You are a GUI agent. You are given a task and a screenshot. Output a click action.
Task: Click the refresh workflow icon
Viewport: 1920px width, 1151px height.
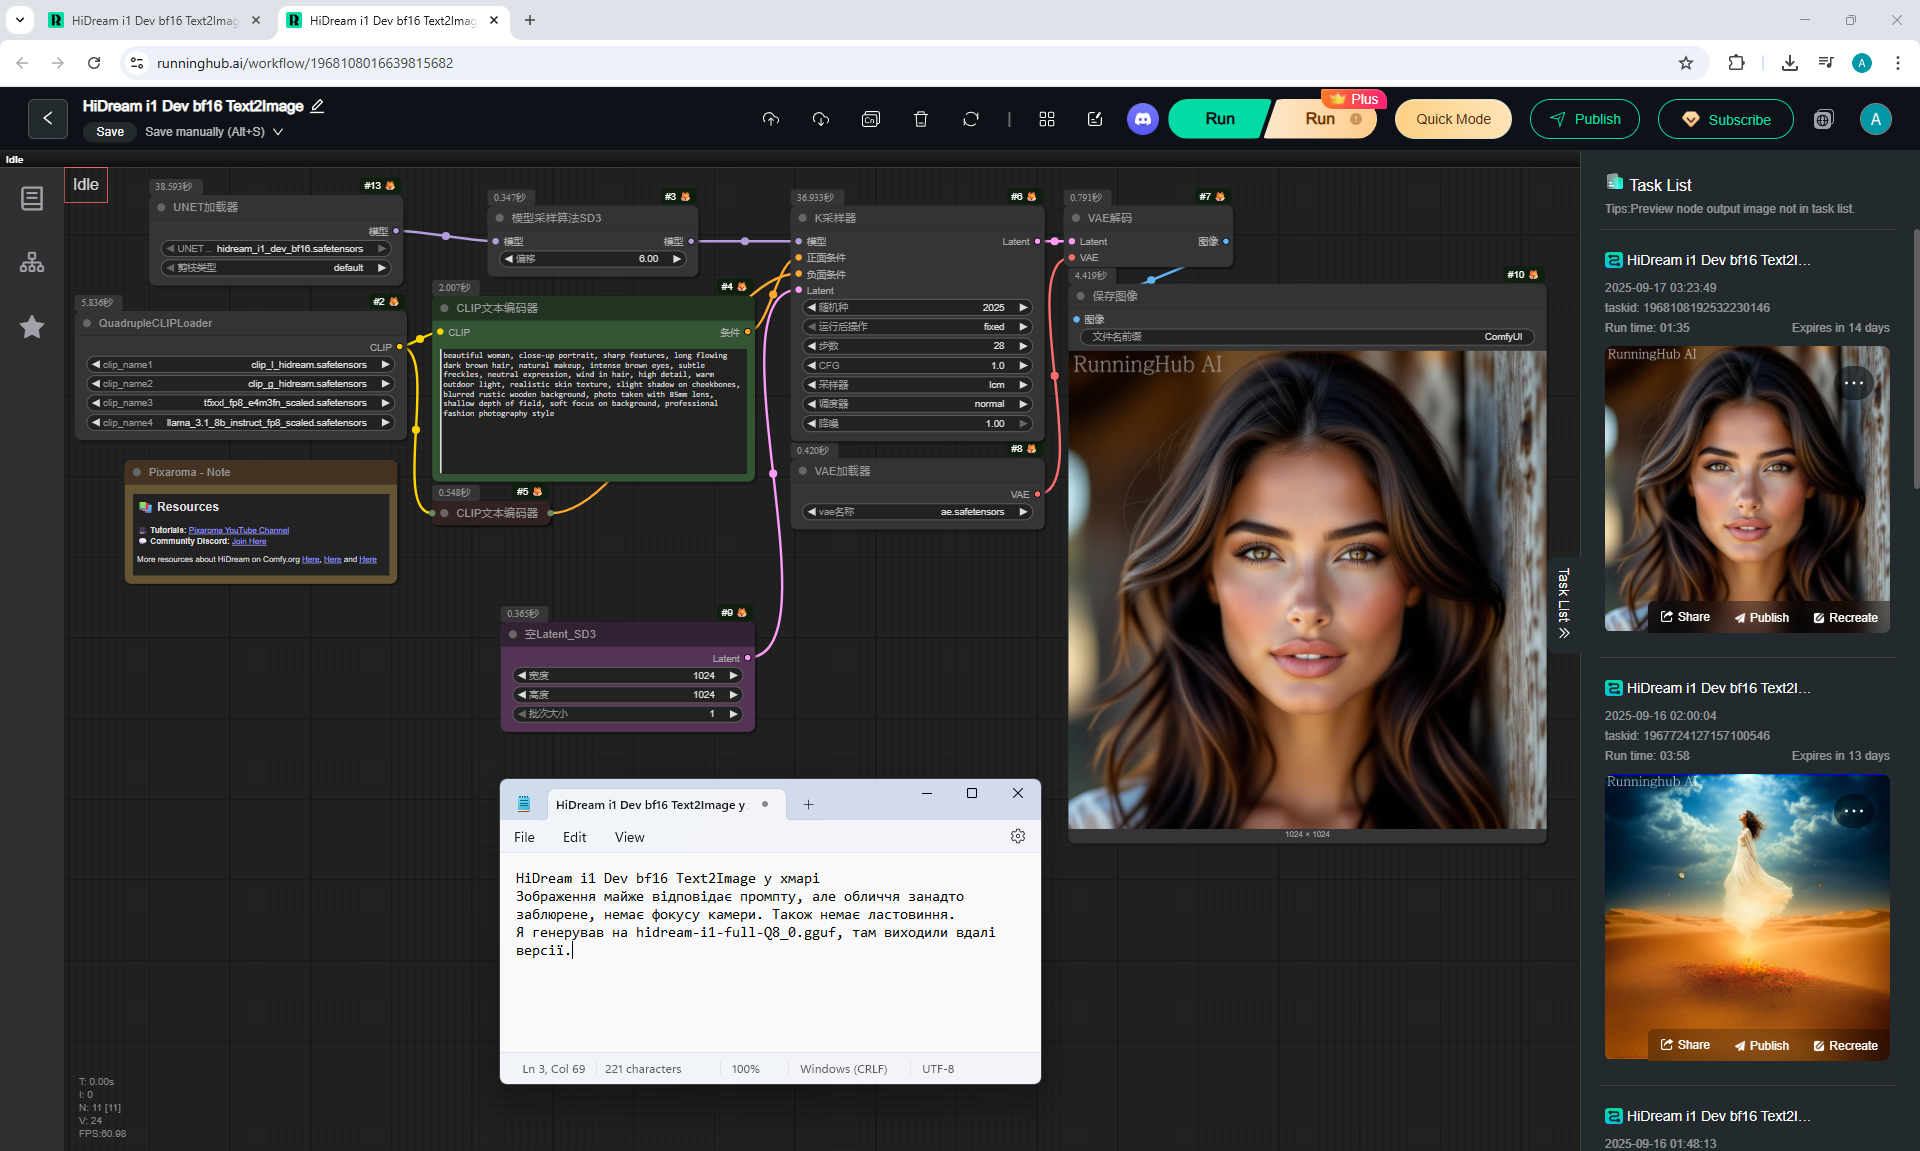pos(970,119)
